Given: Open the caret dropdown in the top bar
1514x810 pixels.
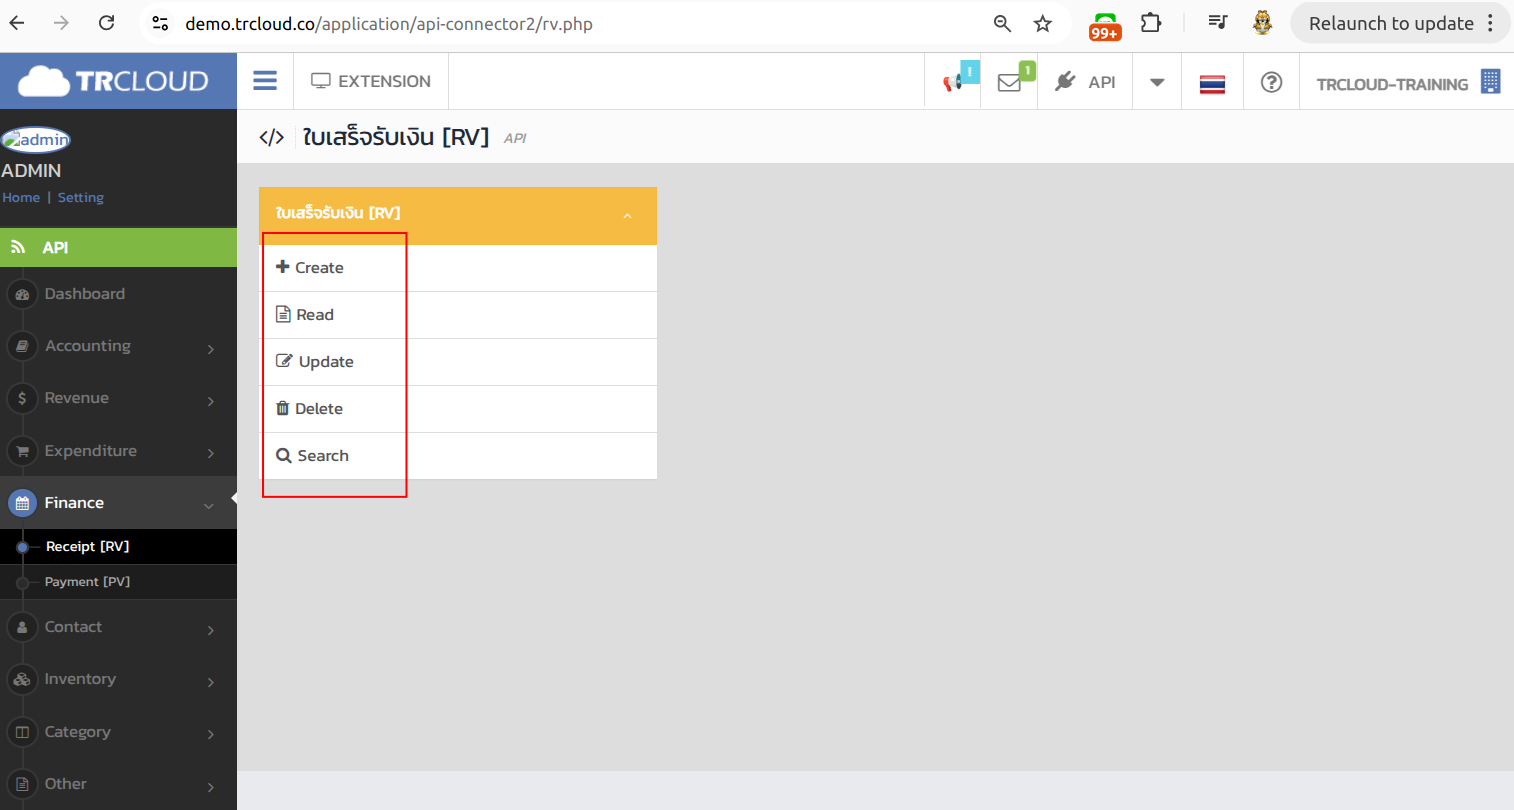Looking at the screenshot, I should (x=1157, y=82).
